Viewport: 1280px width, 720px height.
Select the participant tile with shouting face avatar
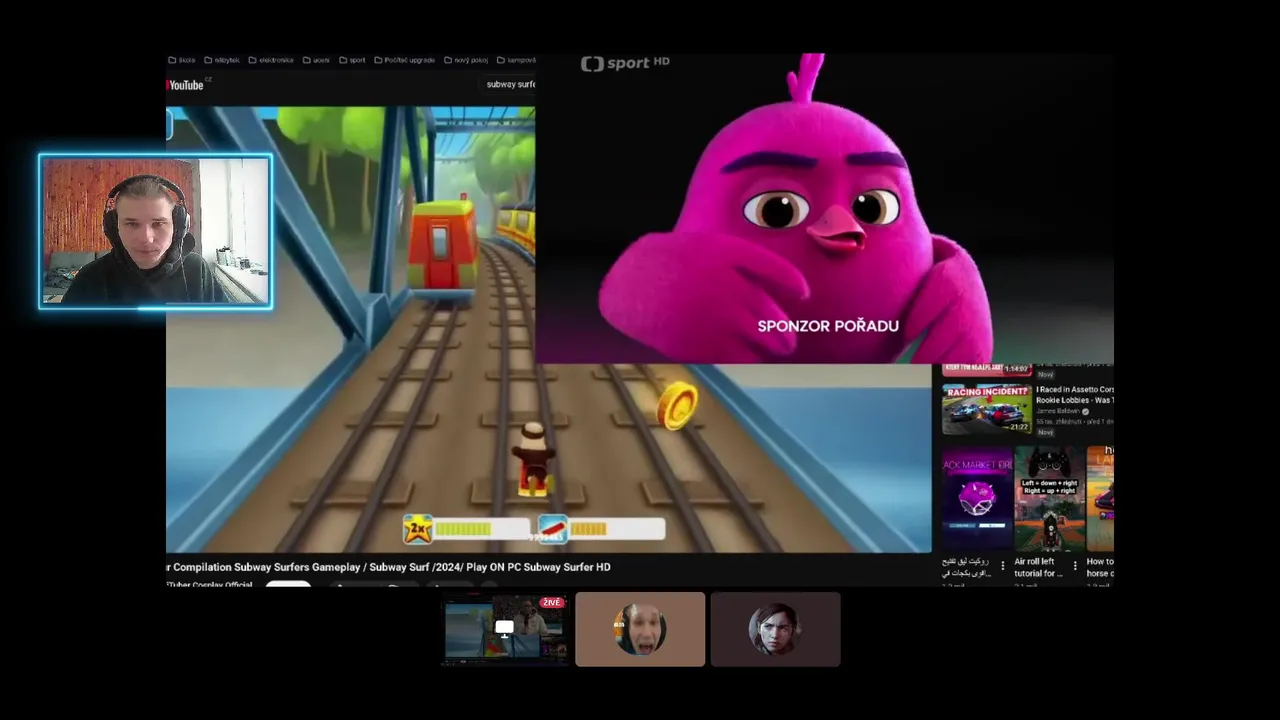point(640,629)
